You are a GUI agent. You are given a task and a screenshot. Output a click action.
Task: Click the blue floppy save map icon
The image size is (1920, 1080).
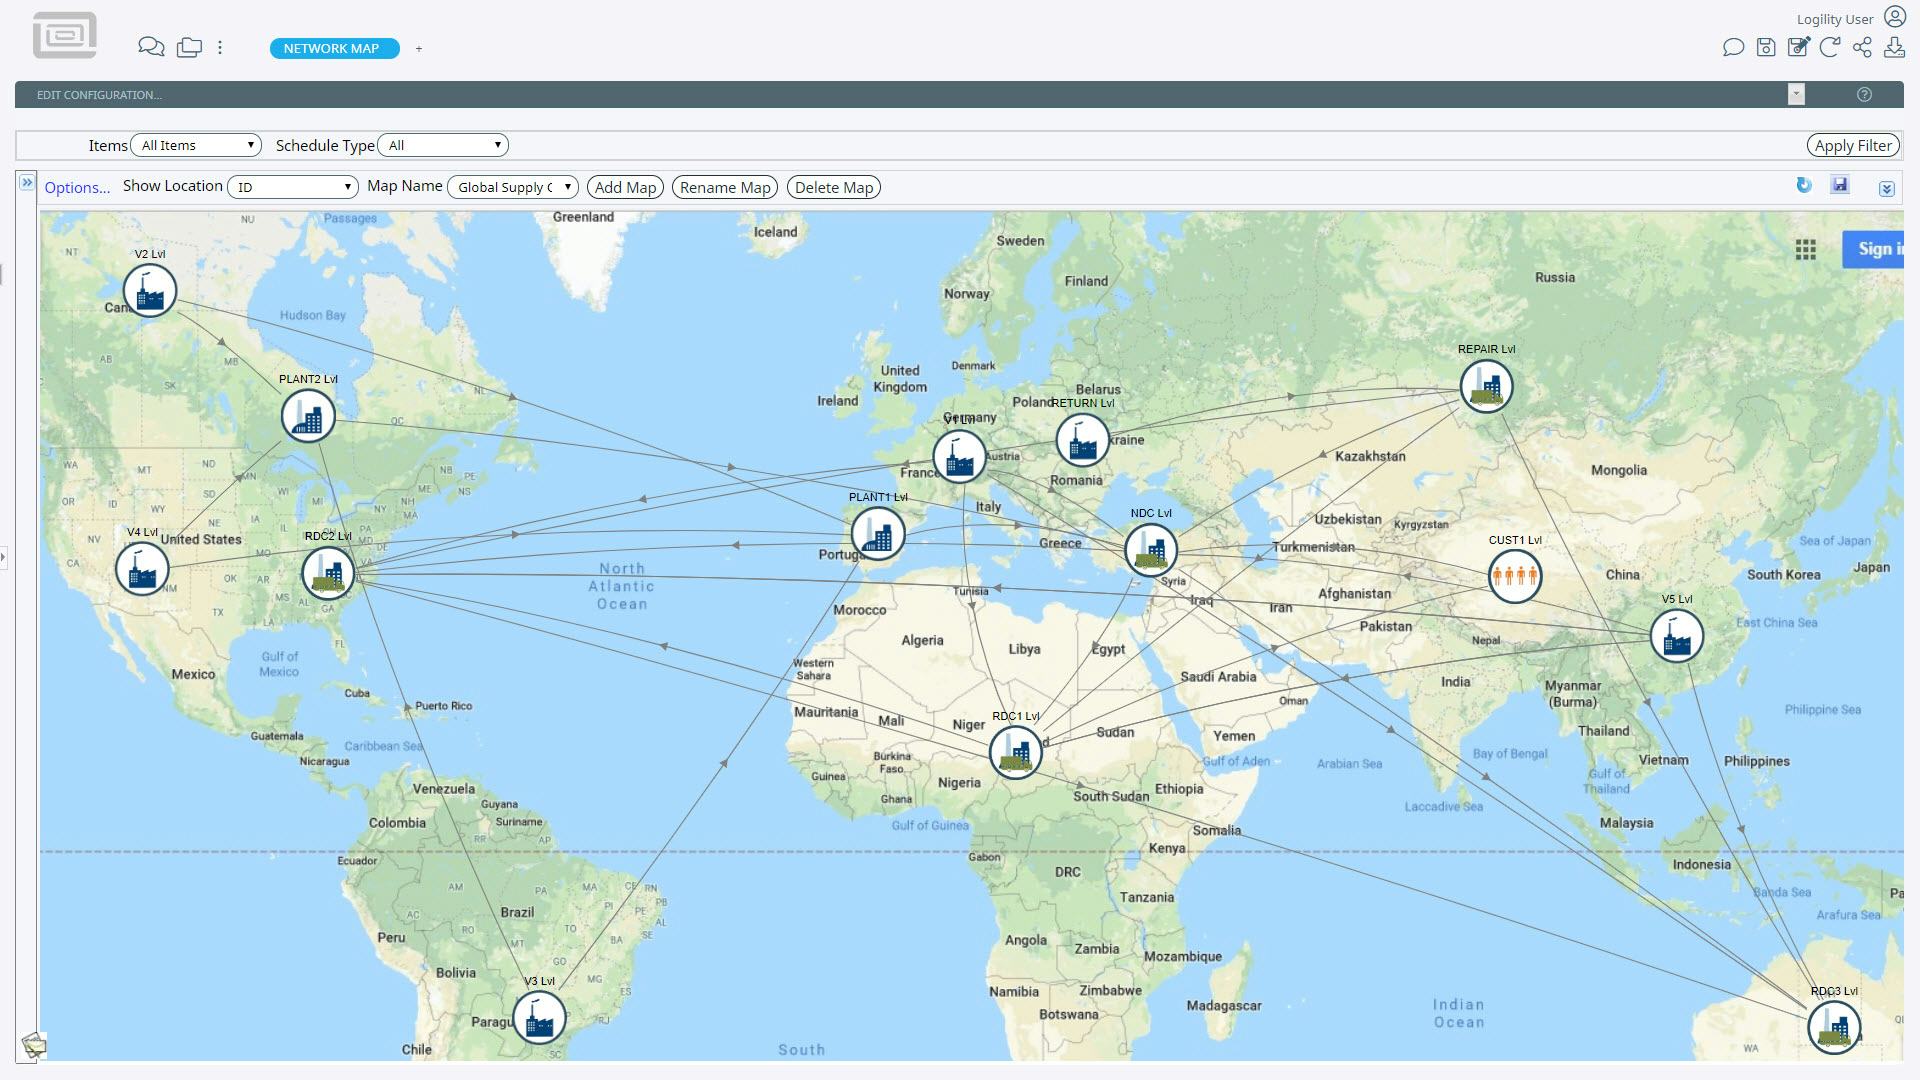click(x=1840, y=185)
